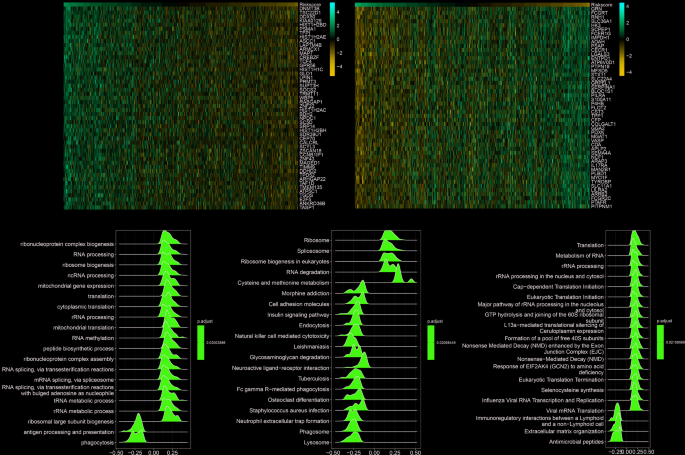Select the 'rRNA metabolic process' label
The image size is (685, 455).
click(x=84, y=411)
